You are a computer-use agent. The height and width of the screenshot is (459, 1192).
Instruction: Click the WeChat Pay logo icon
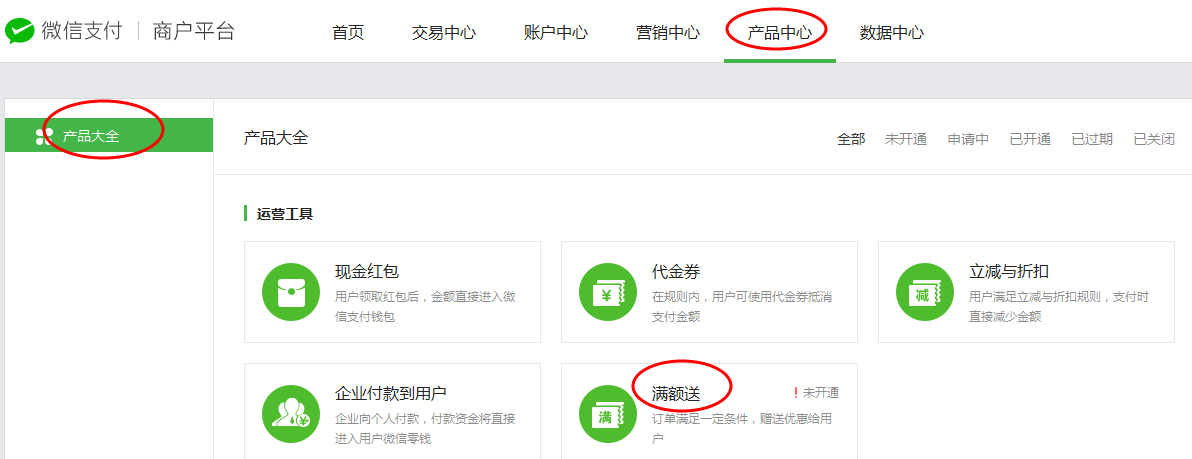coord(20,31)
